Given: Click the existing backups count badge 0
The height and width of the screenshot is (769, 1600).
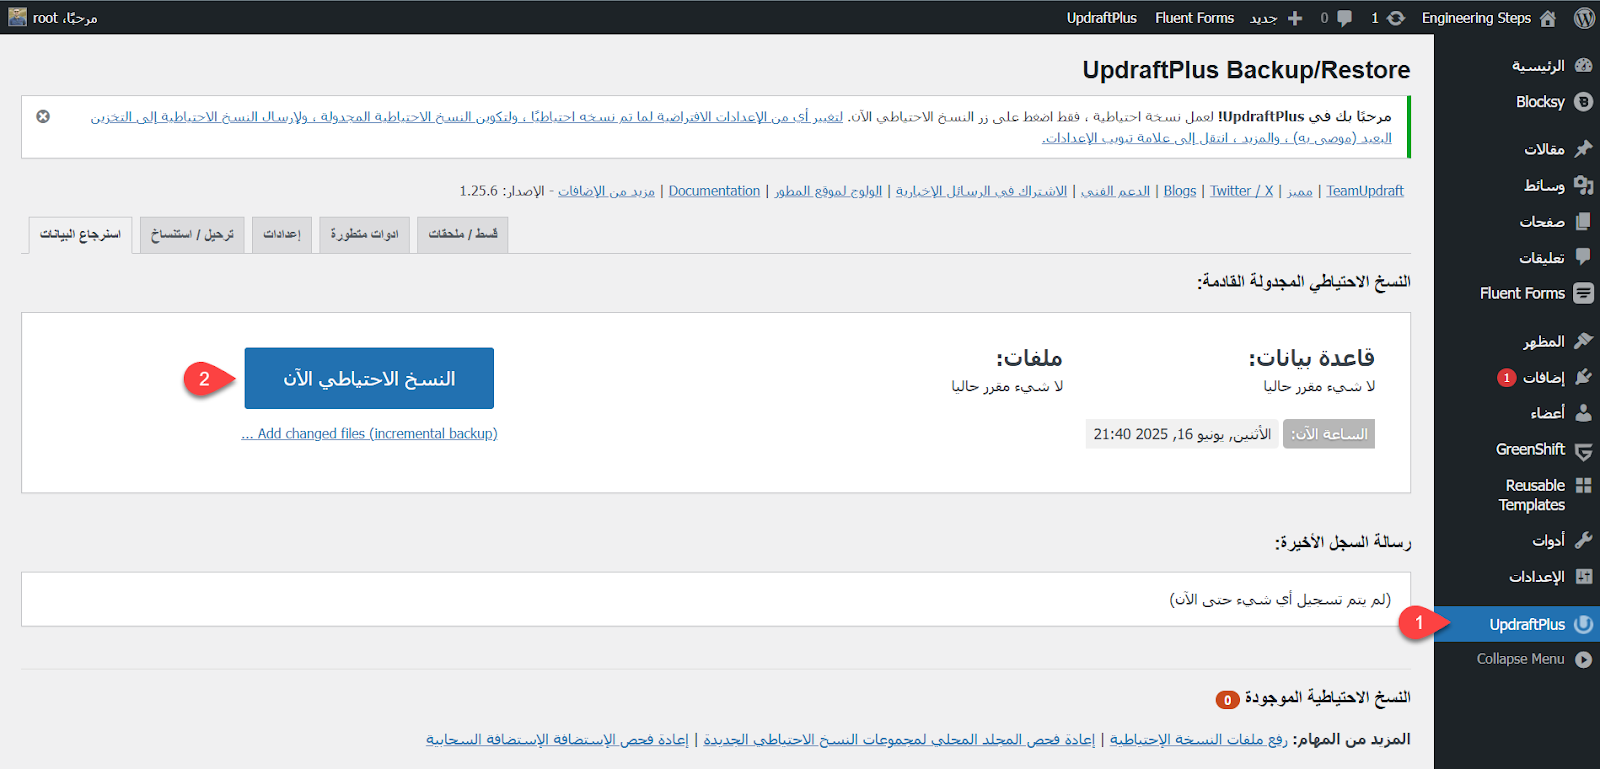Looking at the screenshot, I should [x=1227, y=700].
